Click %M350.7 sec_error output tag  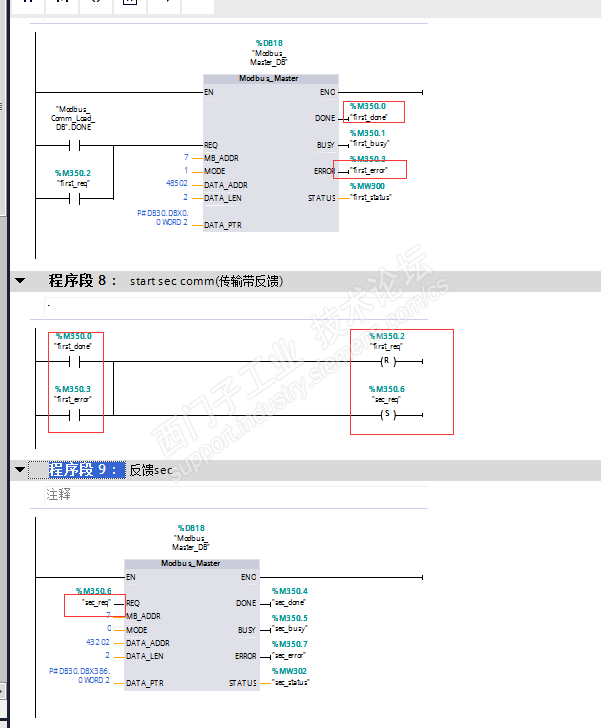point(290,650)
